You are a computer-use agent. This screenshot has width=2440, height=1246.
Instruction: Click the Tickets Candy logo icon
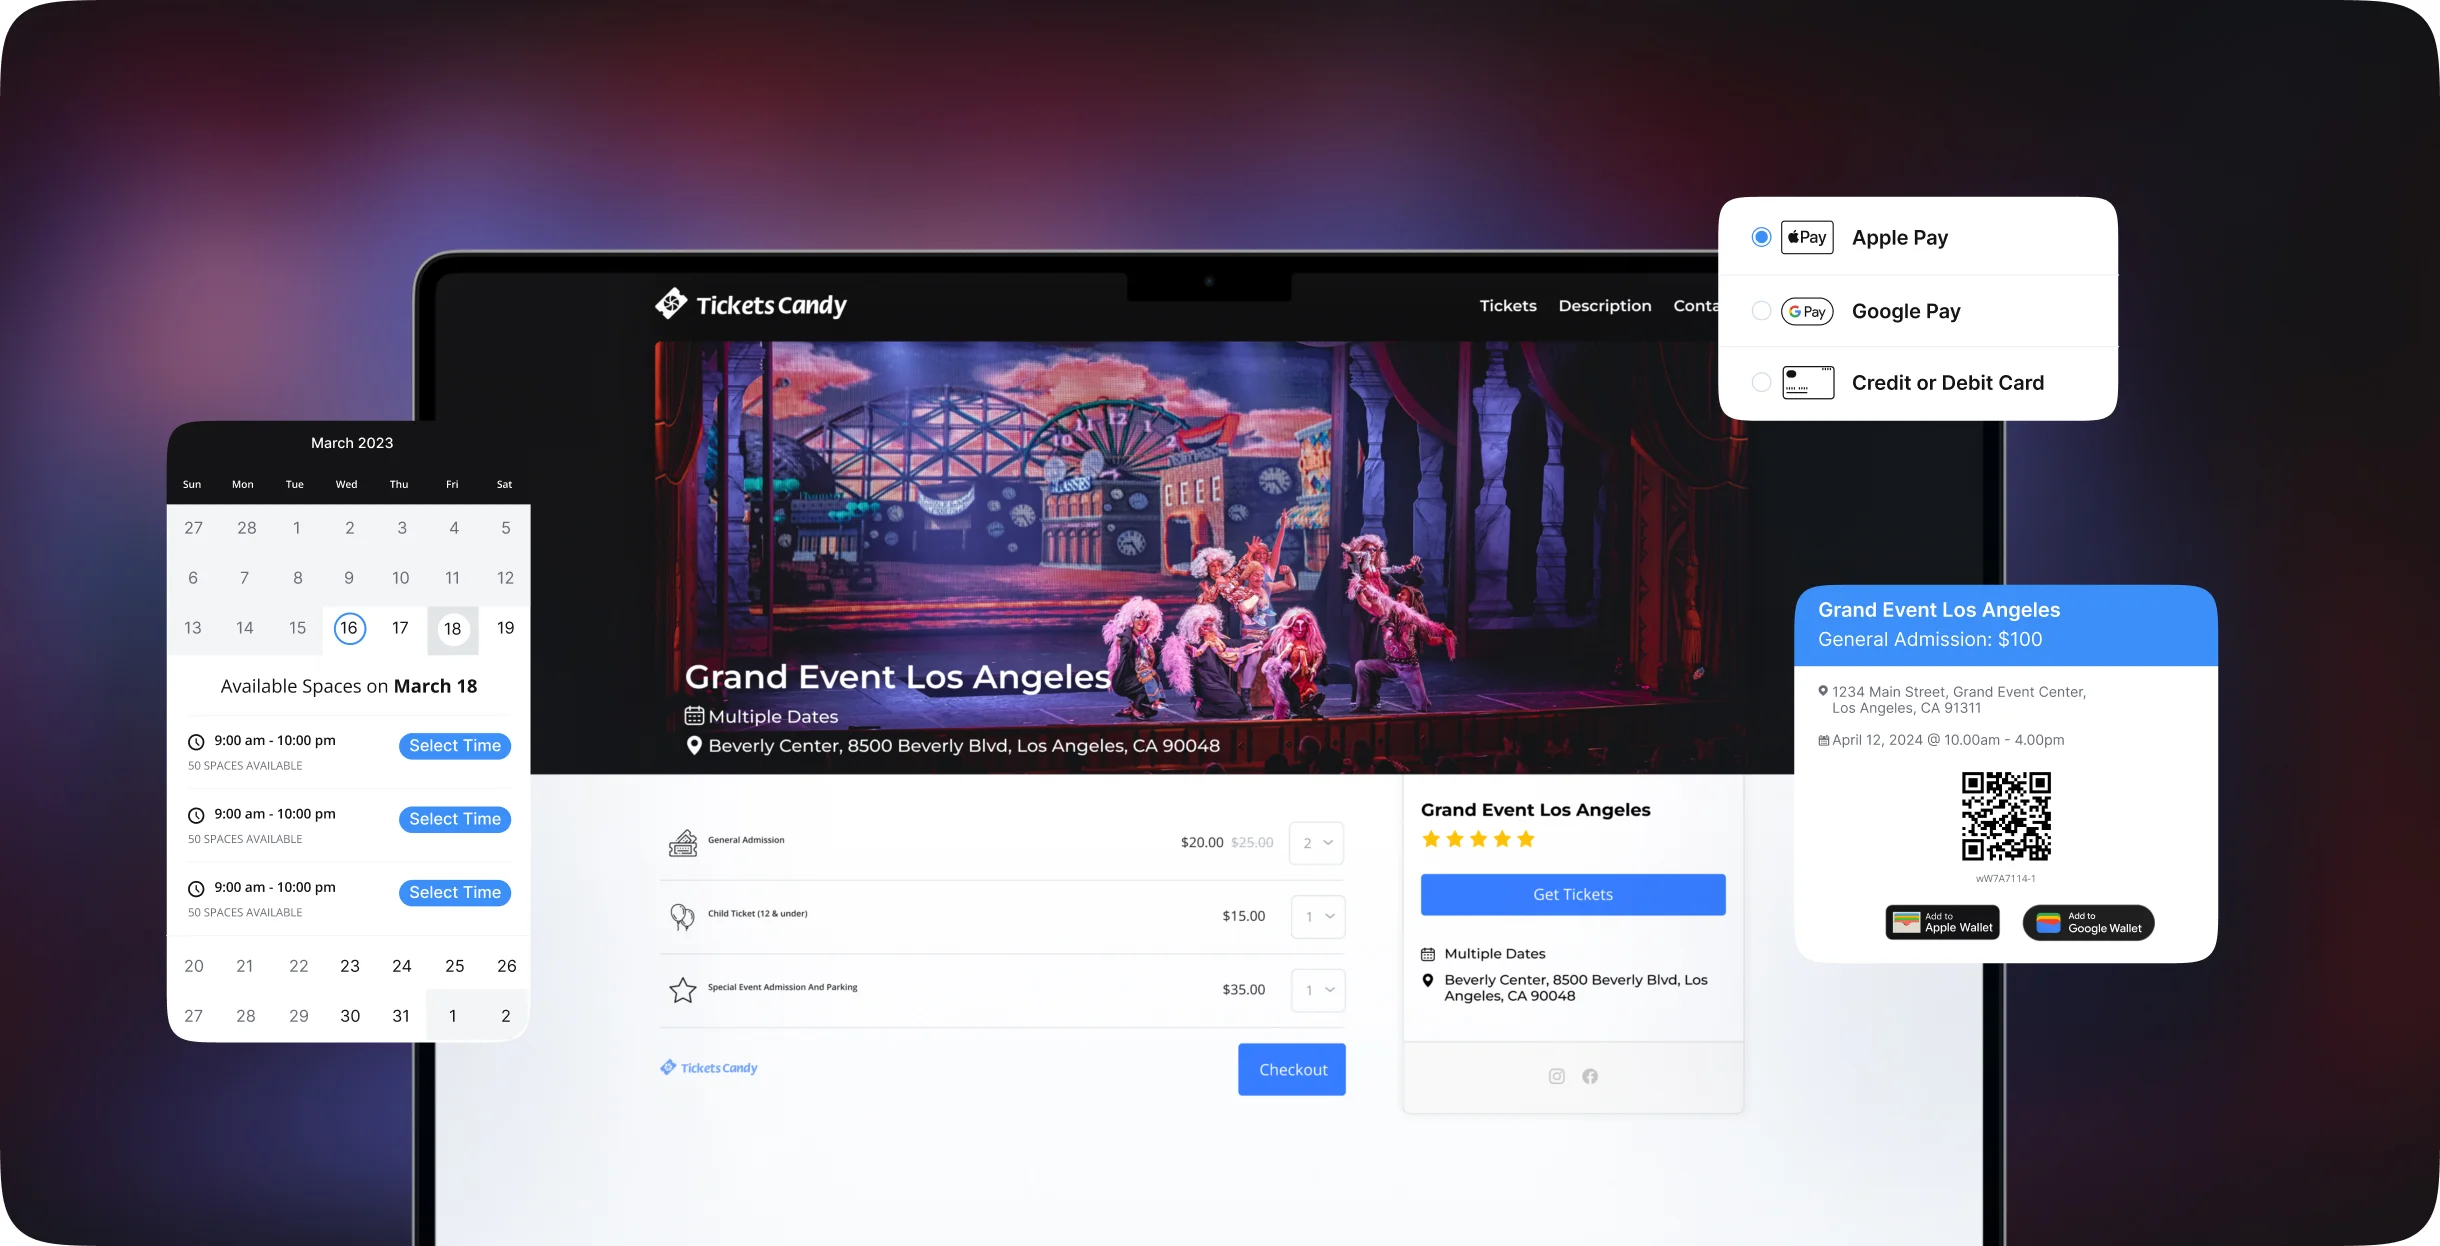tap(672, 305)
